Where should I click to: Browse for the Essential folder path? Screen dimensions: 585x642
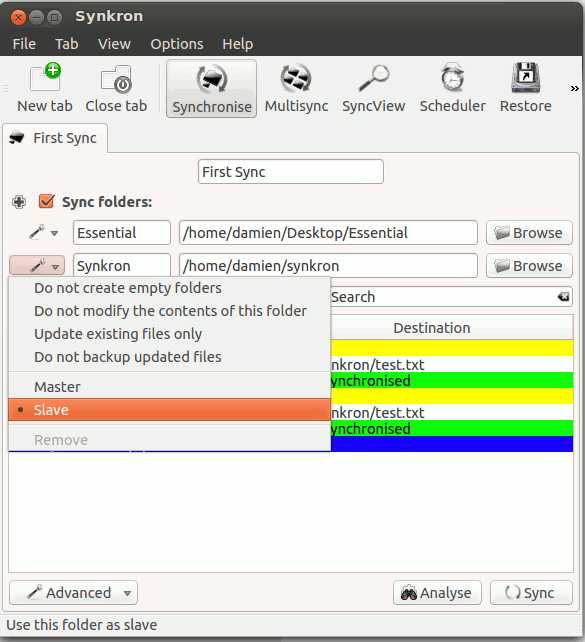click(529, 233)
